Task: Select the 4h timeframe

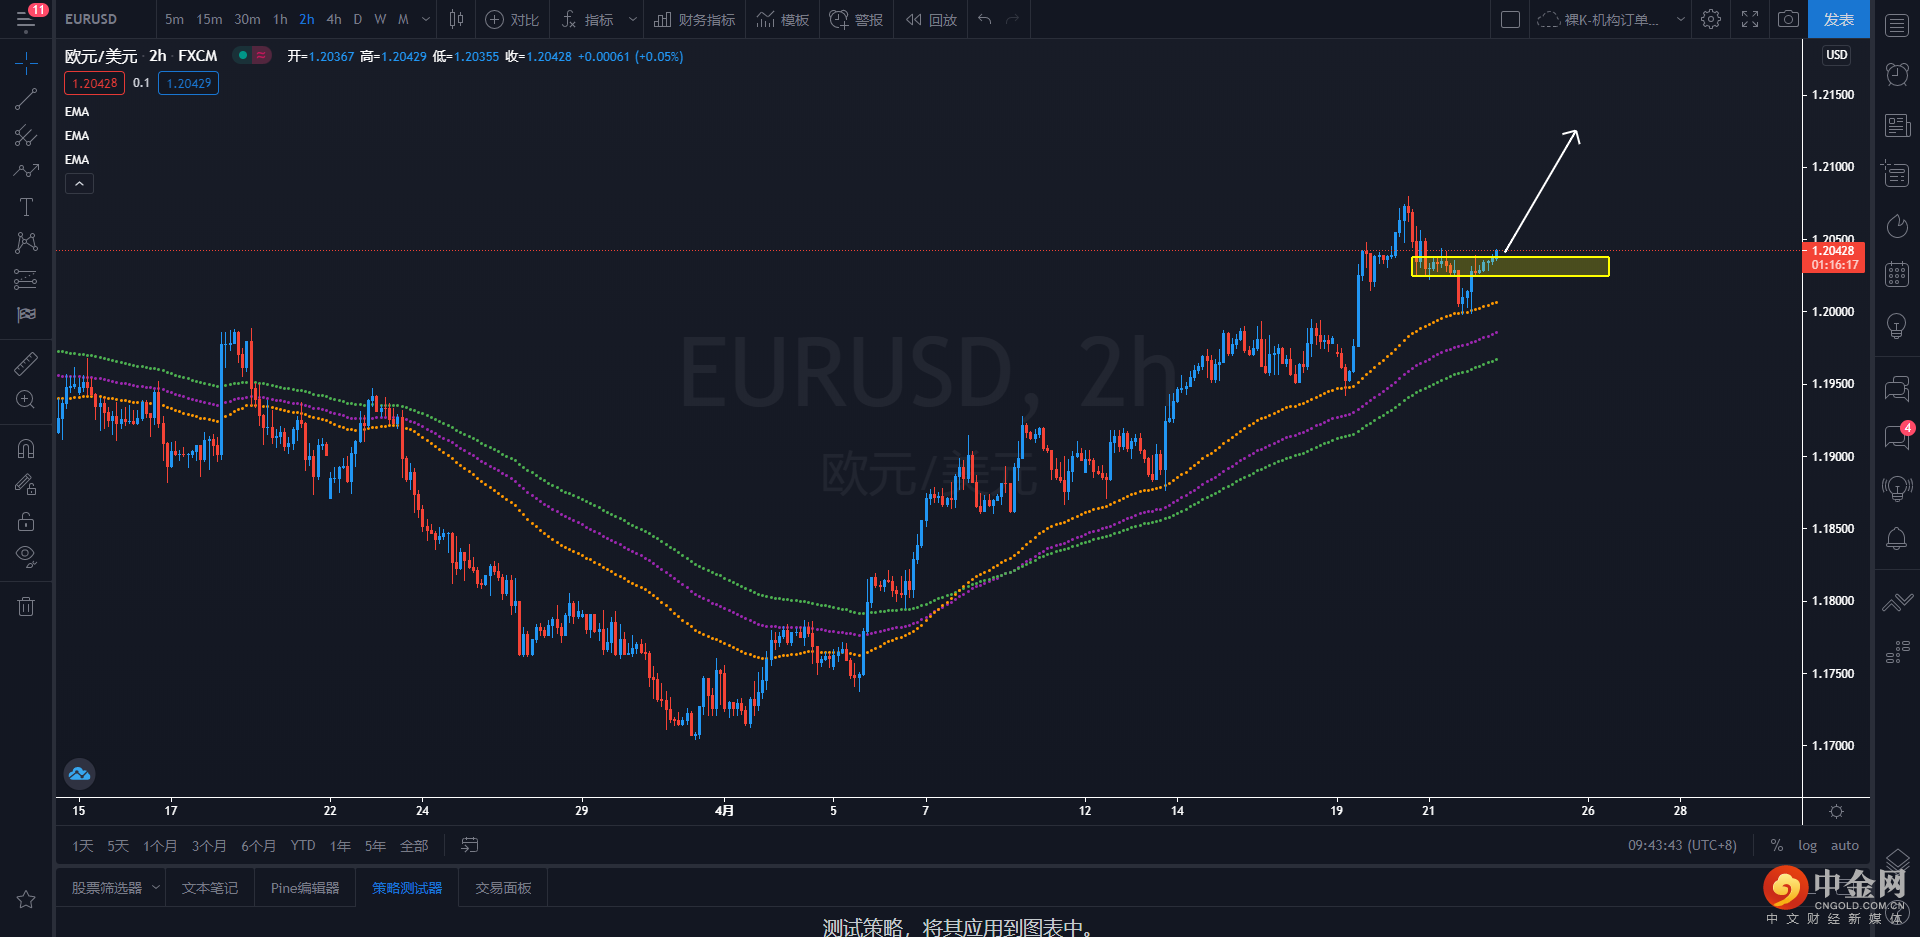Action: point(334,19)
